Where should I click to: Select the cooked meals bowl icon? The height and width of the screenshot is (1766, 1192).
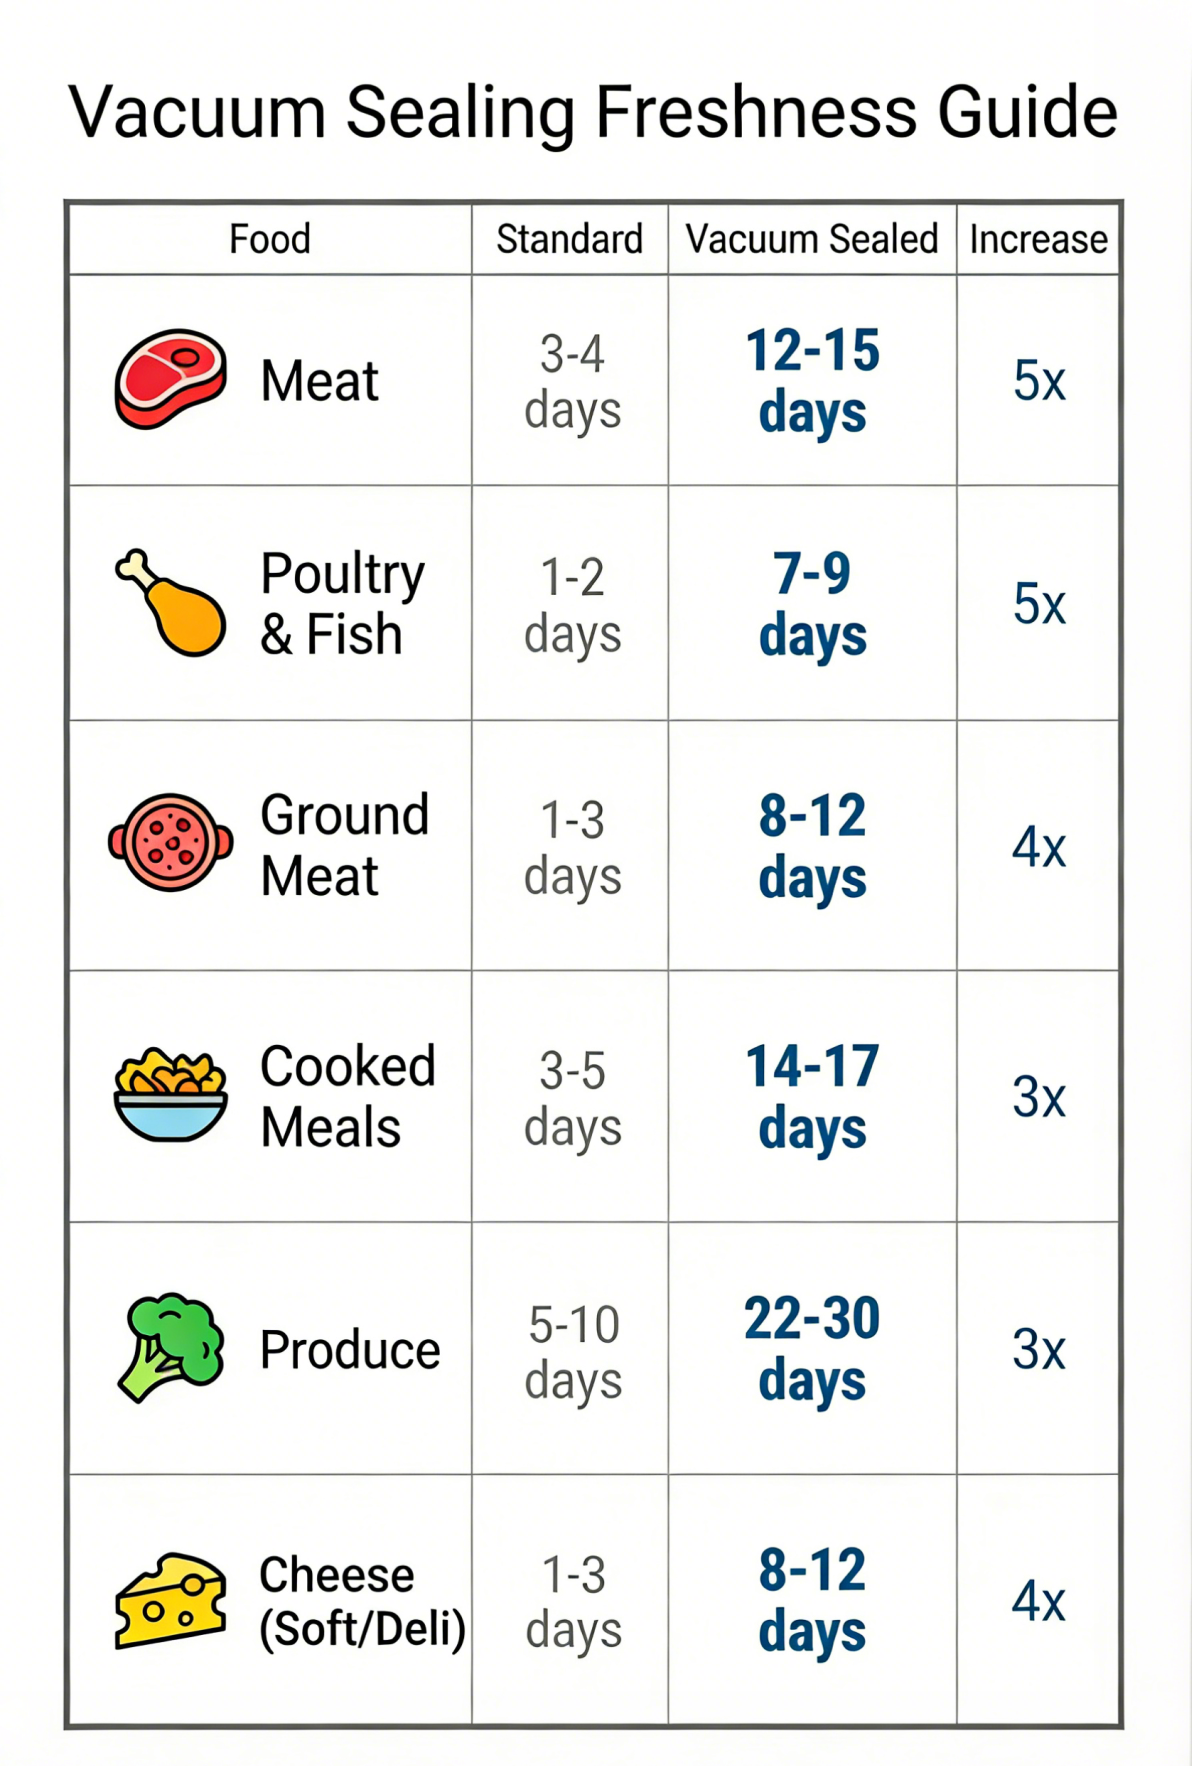170,1096
